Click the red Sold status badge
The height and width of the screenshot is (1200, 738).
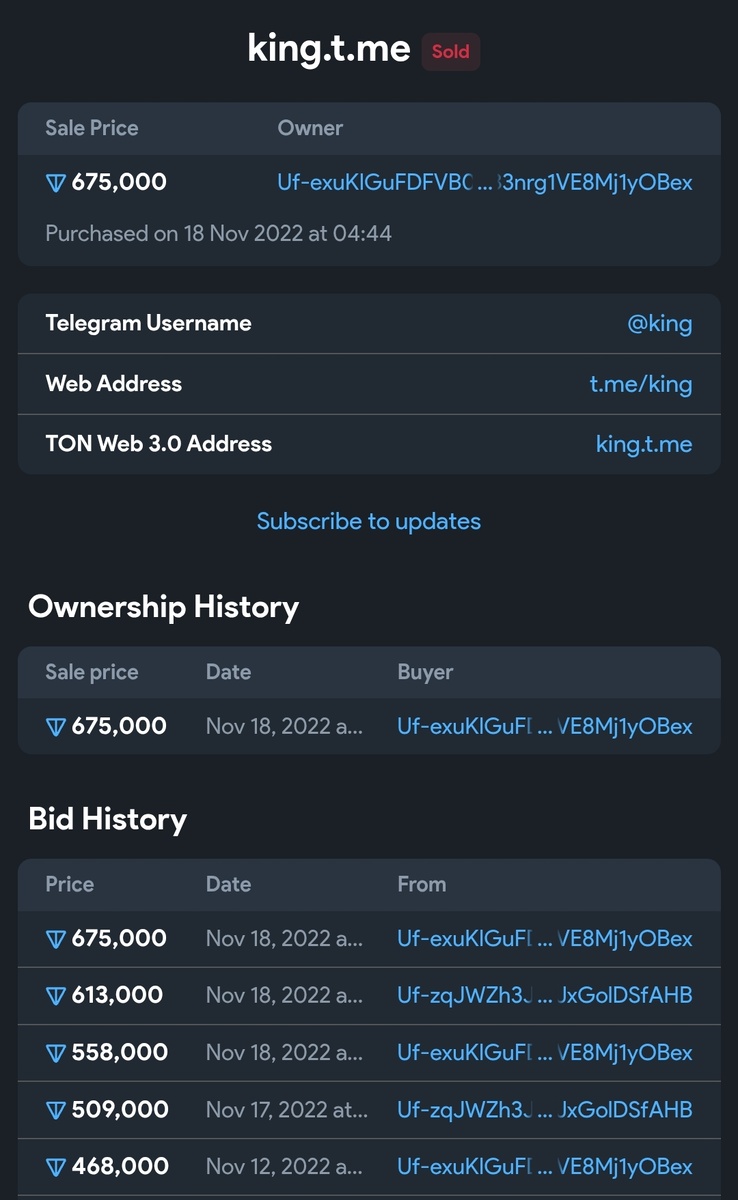click(450, 51)
